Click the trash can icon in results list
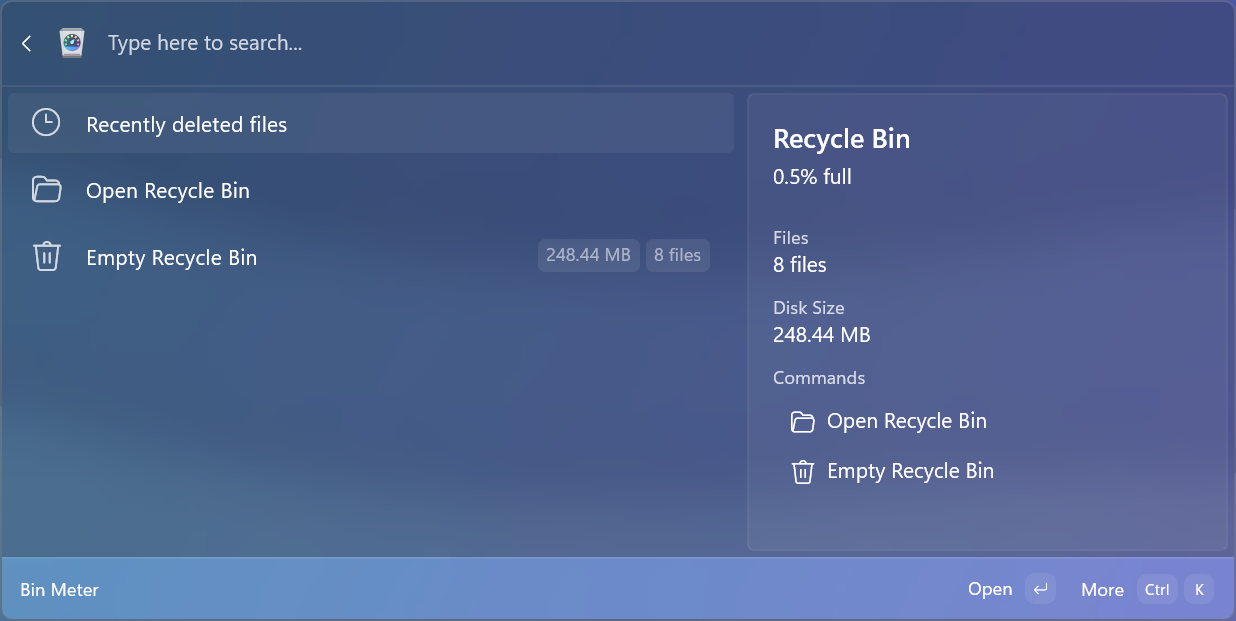The width and height of the screenshot is (1236, 621). [x=47, y=257]
